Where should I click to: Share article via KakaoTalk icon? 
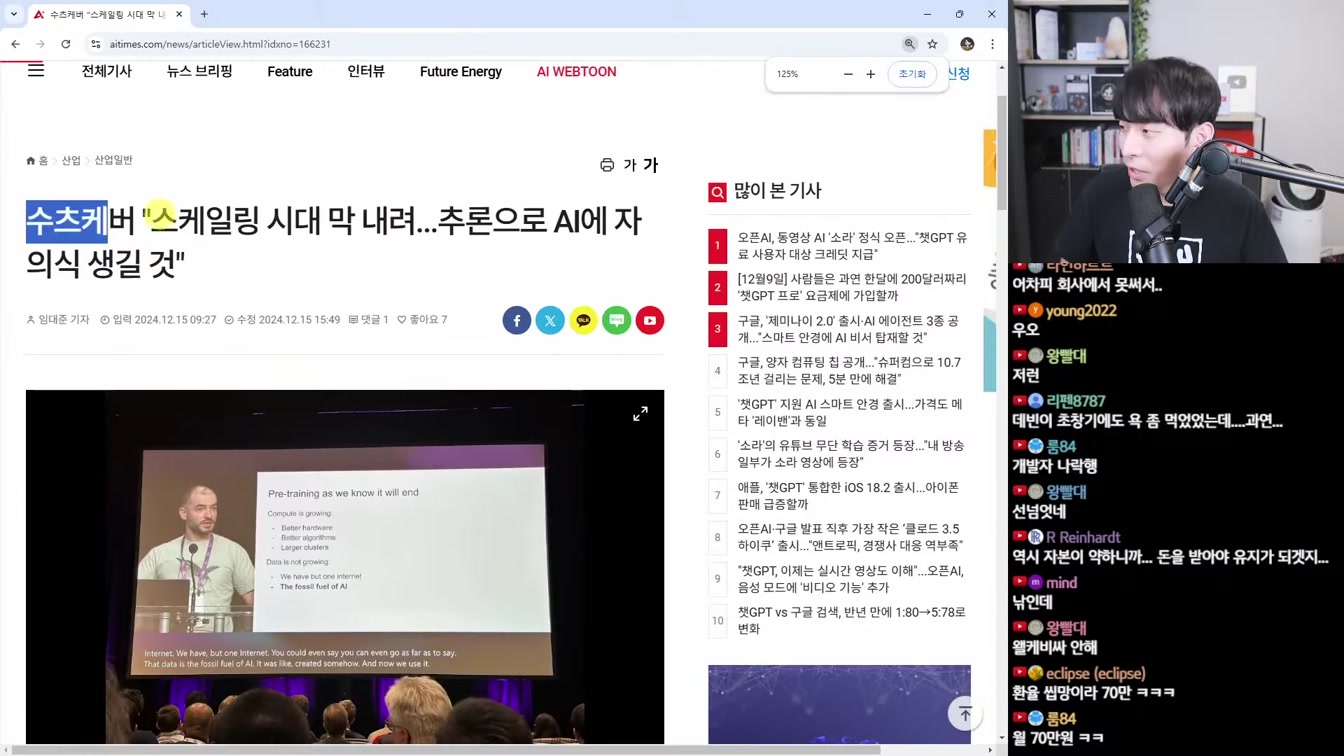pos(583,320)
